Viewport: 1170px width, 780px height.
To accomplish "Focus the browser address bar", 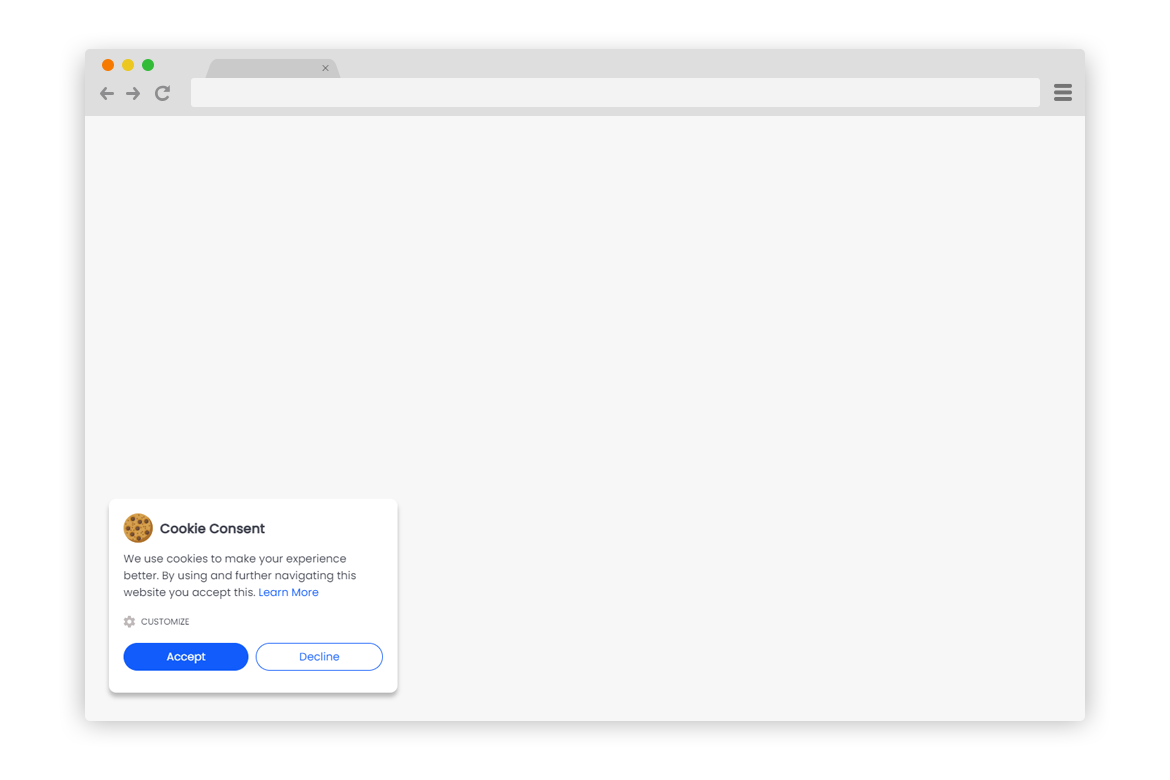I will click(x=615, y=93).
